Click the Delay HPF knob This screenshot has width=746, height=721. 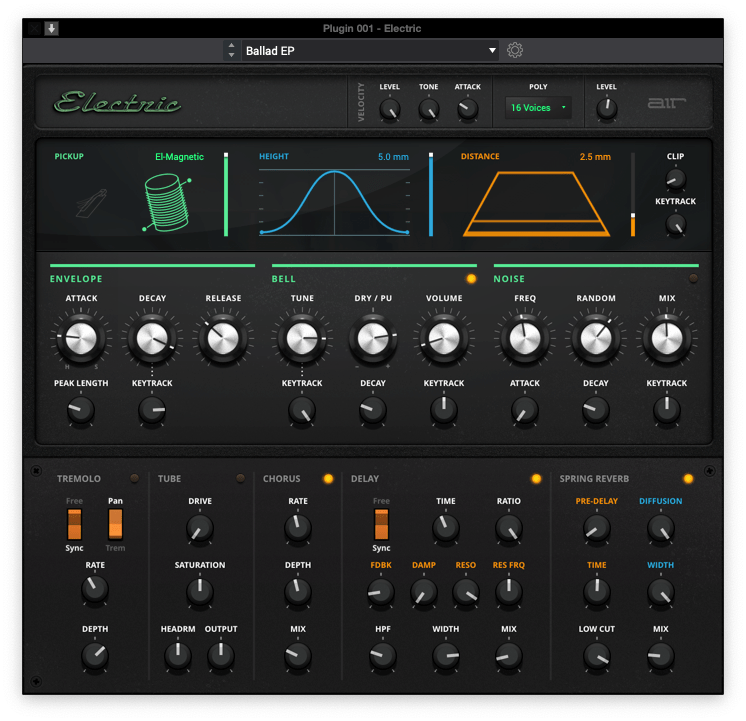tap(383, 655)
